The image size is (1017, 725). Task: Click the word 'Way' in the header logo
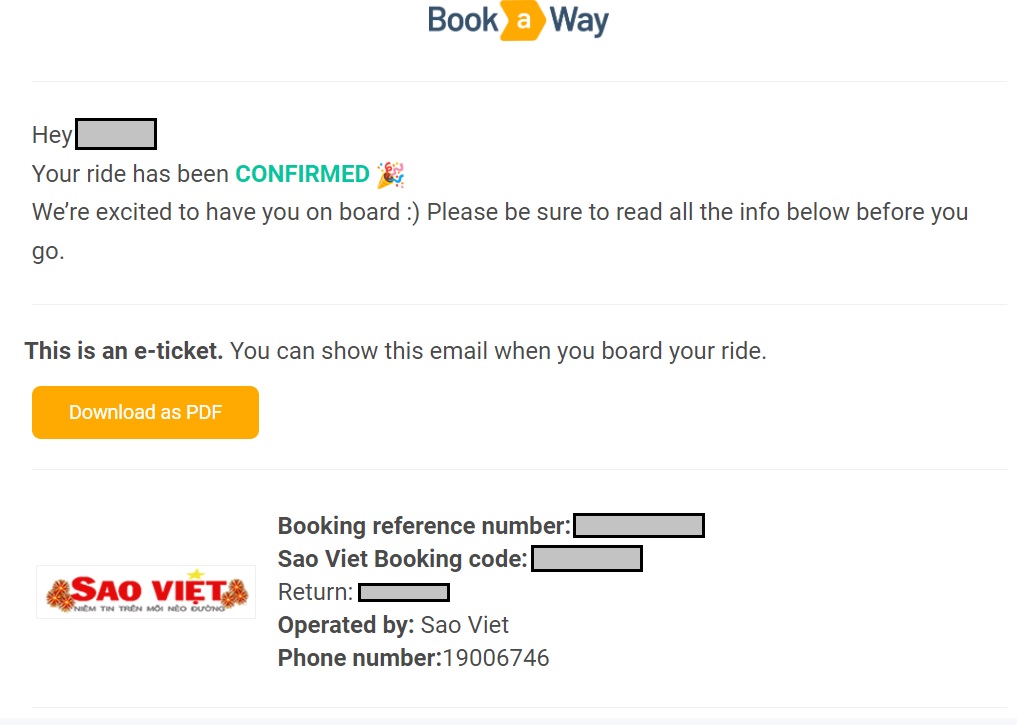(x=579, y=21)
